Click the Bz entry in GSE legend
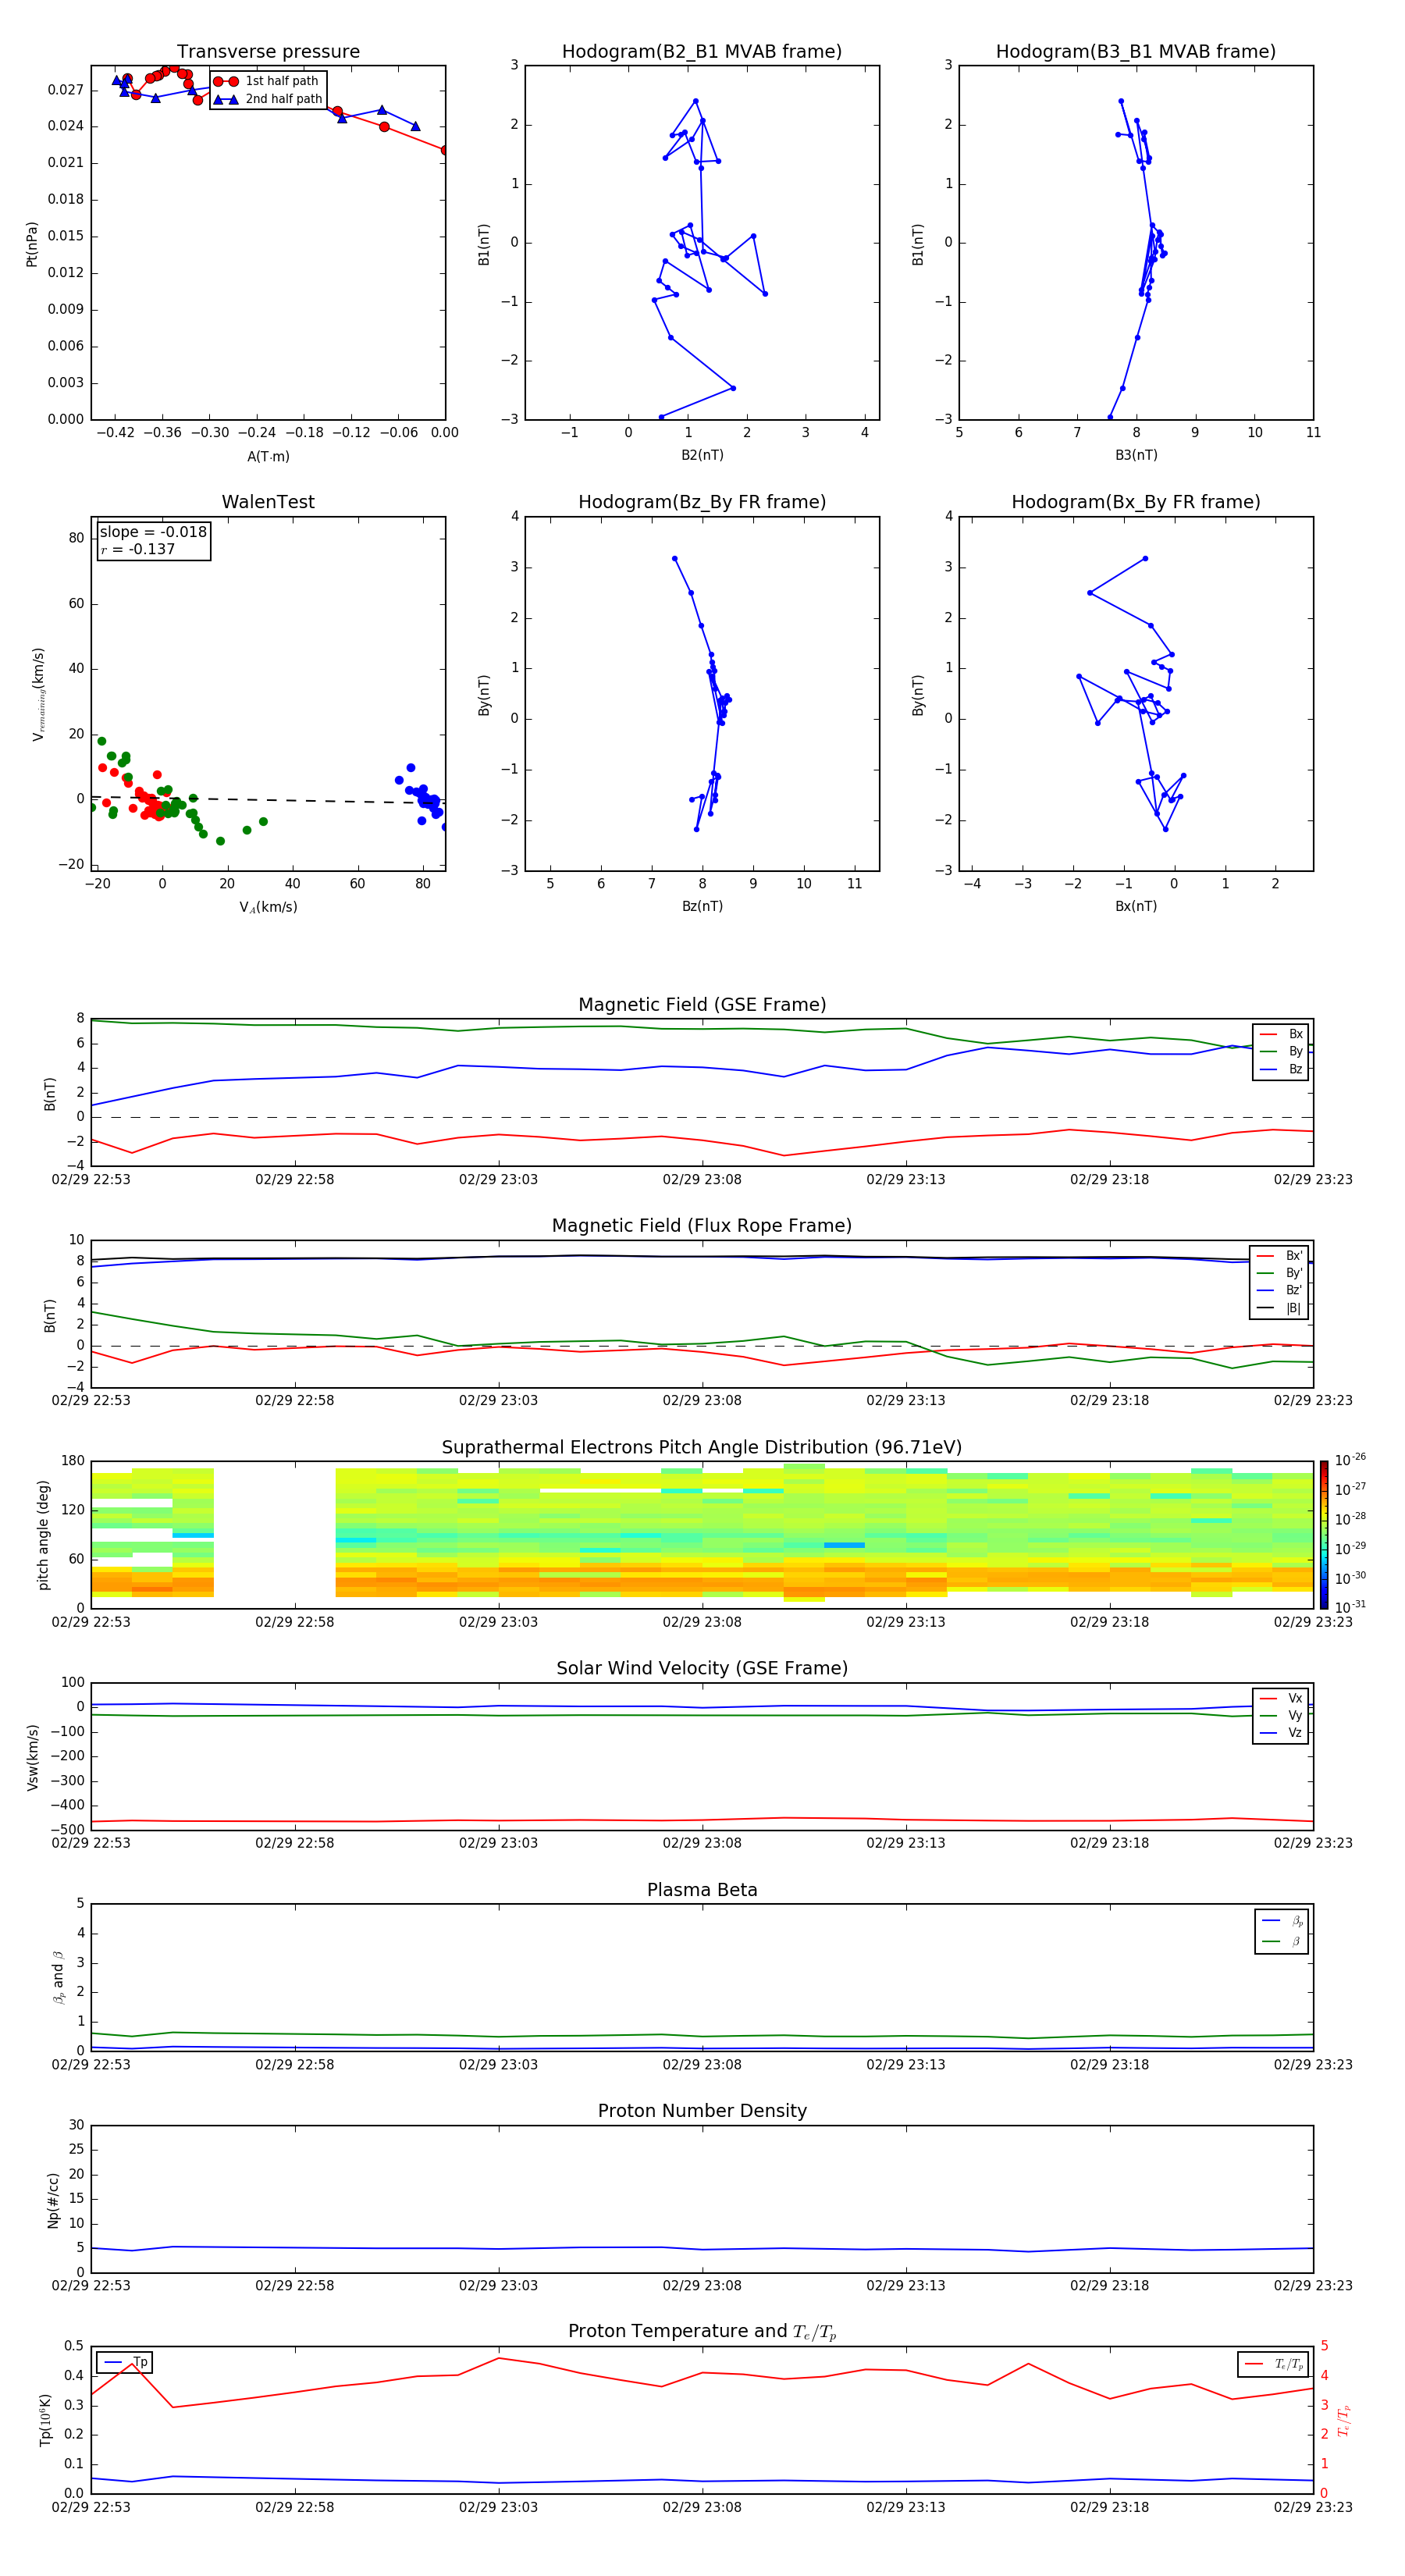This screenshot has width=1405, height=2576. [x=1281, y=1069]
